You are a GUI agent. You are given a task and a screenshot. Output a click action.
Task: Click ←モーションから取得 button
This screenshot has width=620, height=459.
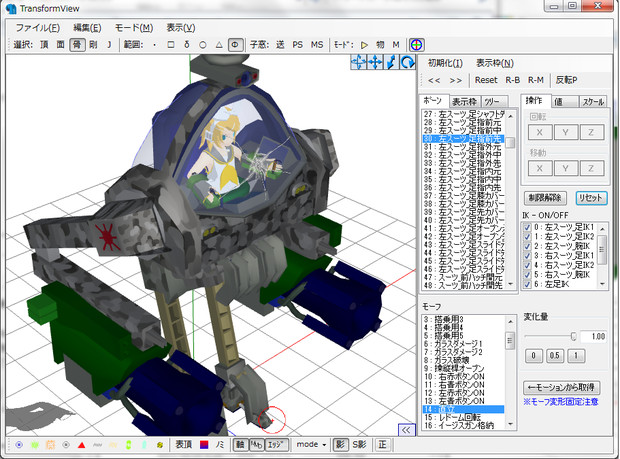coord(561,387)
